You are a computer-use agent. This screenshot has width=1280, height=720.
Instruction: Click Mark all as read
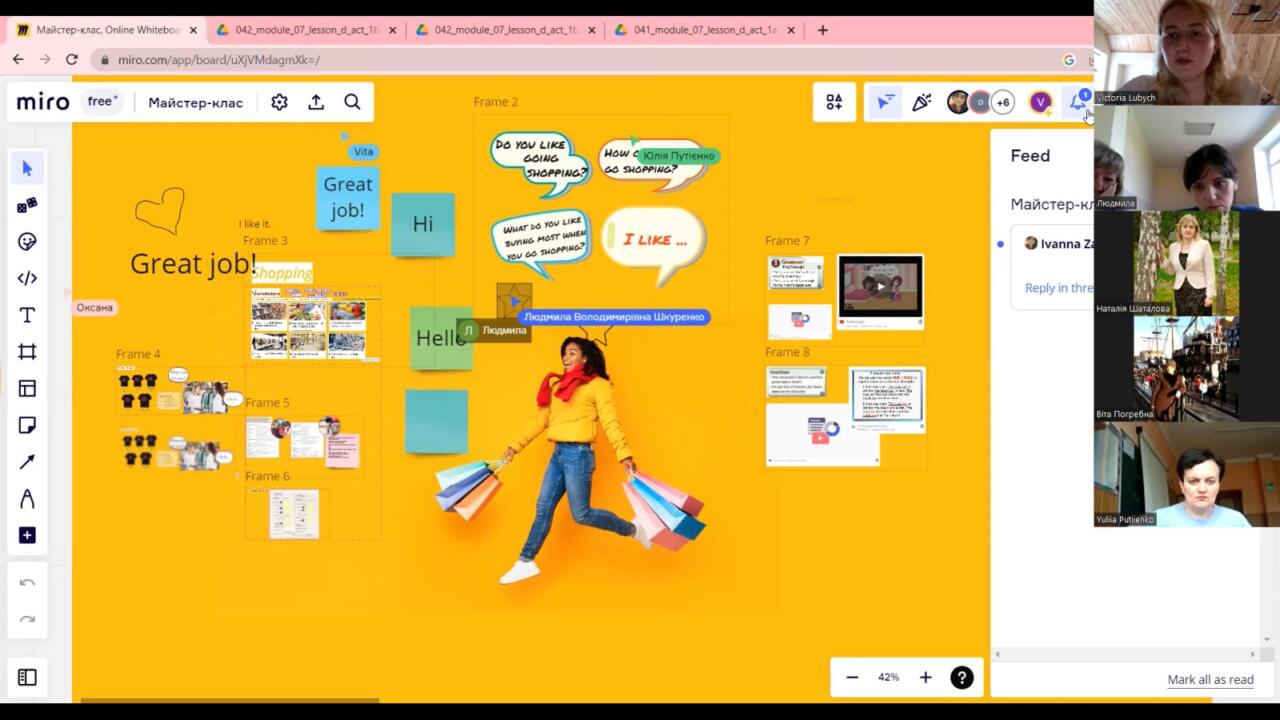(1210, 680)
